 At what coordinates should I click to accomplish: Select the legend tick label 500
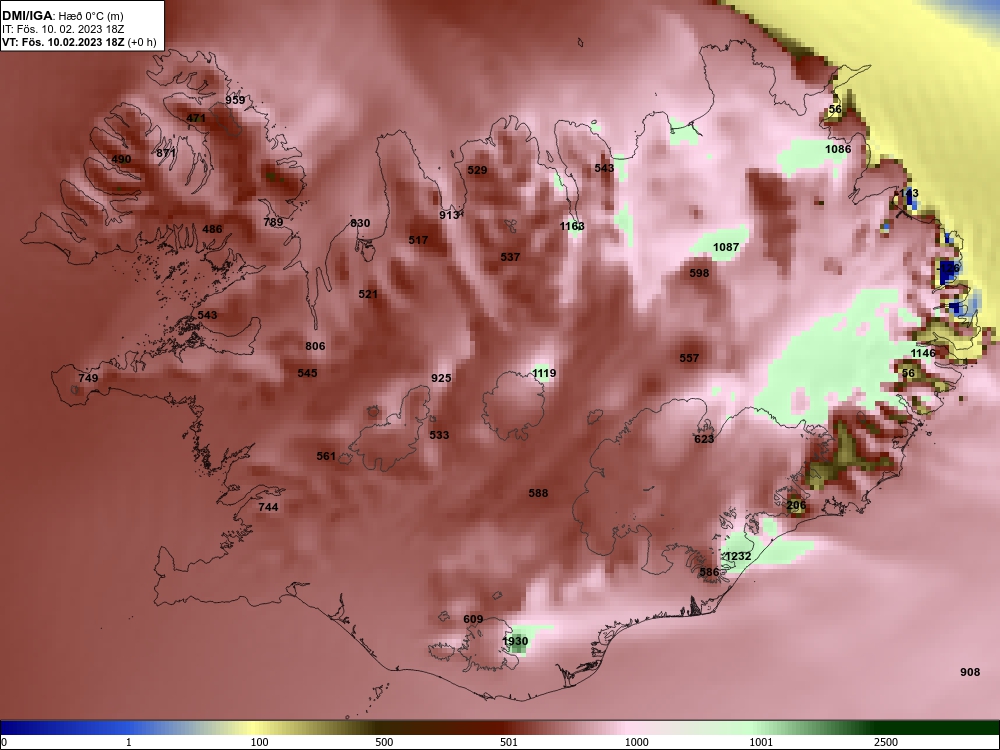click(384, 742)
